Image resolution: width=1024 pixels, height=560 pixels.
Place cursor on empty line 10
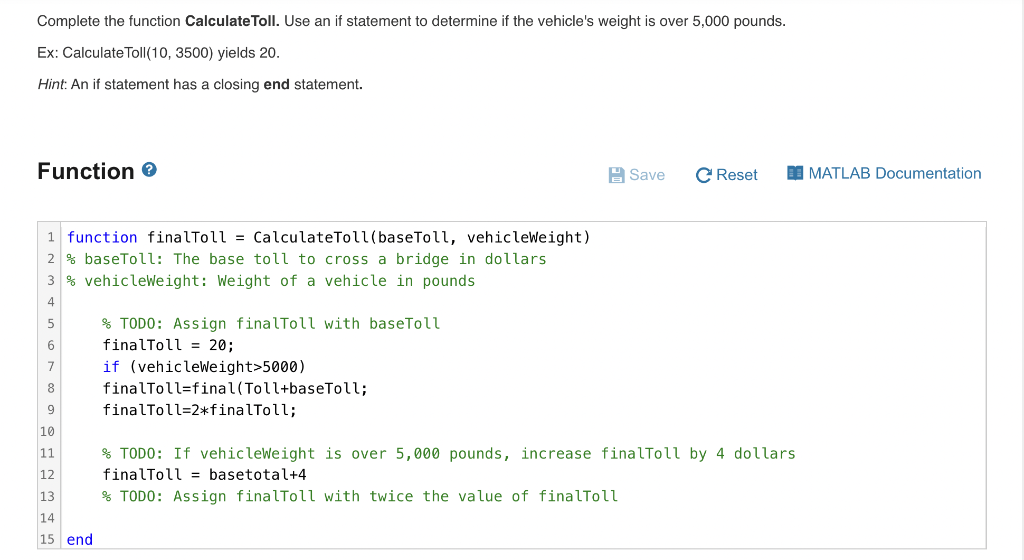click(x=522, y=431)
